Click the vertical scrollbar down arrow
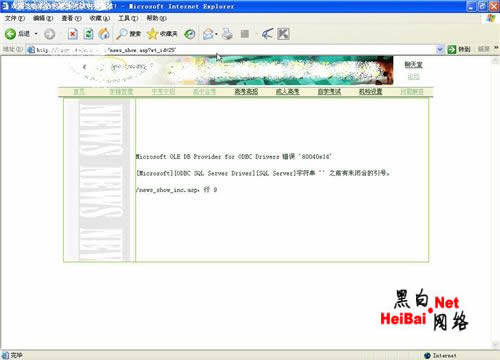Screen dimensions: 500x360 point(495,344)
